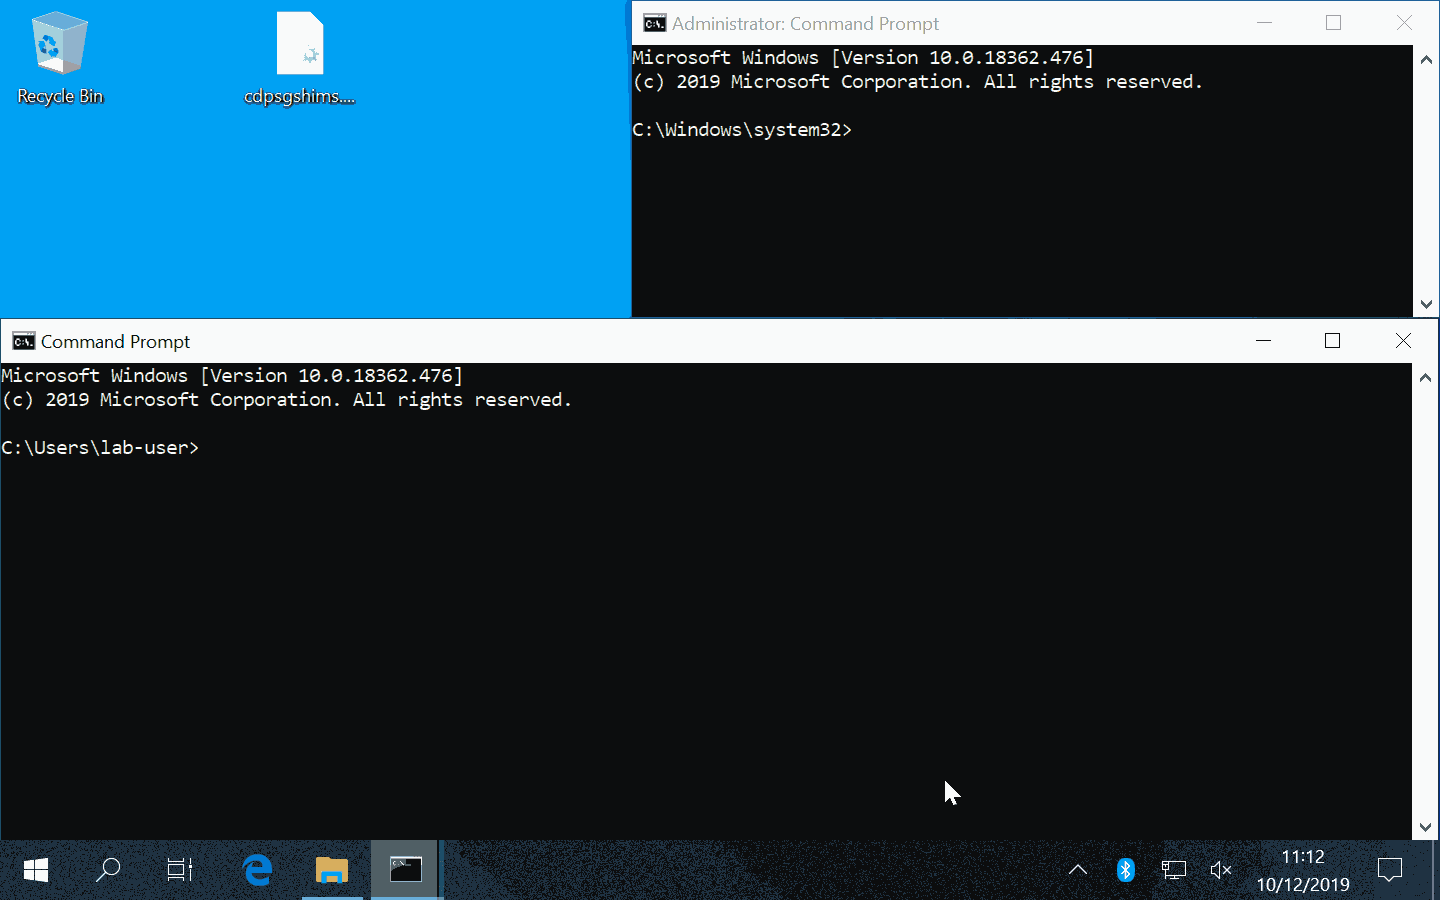Click Microsoft Windows version line in lower window
Image resolution: width=1440 pixels, height=900 pixels.
(232, 376)
